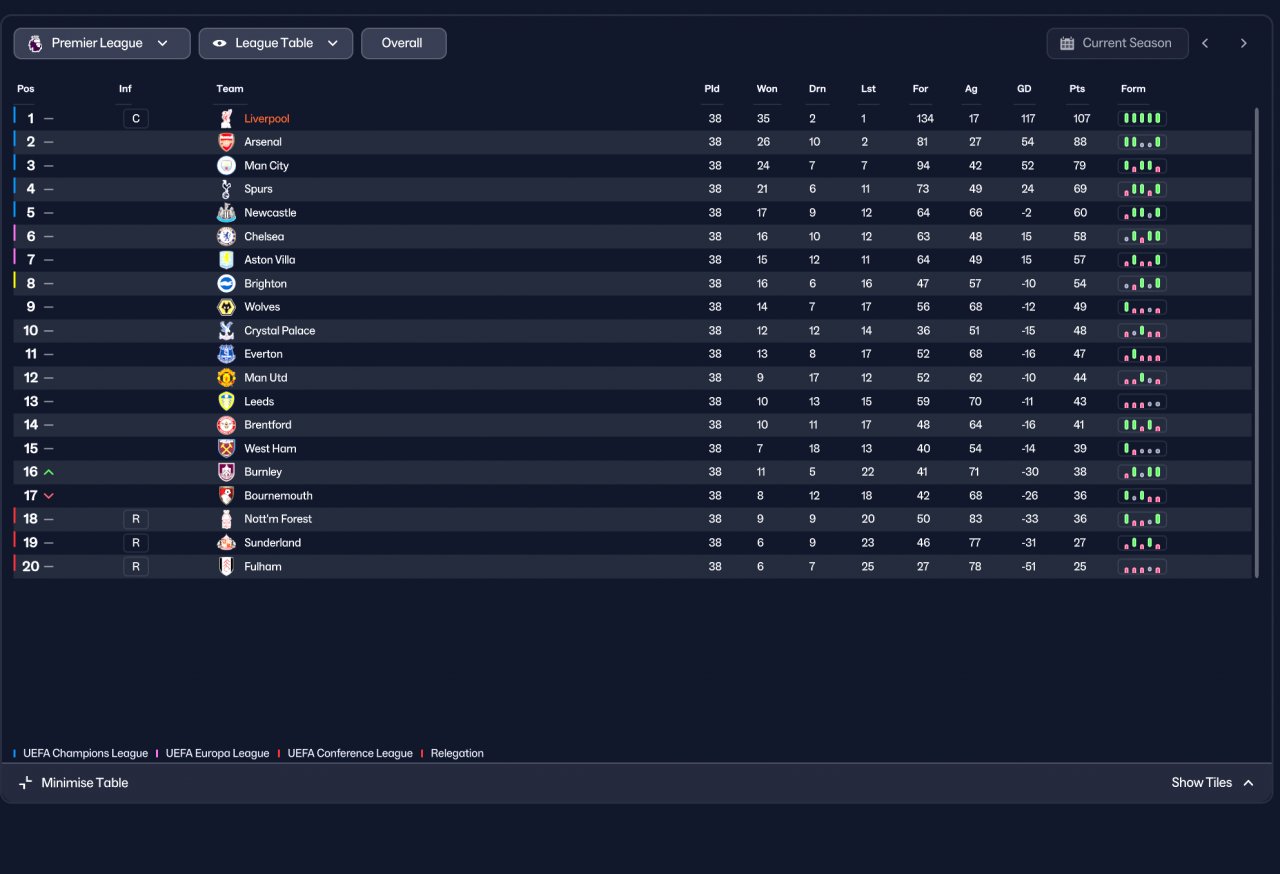Sort table by the Pts column header
Image resolution: width=1280 pixels, height=874 pixels.
click(x=1077, y=89)
